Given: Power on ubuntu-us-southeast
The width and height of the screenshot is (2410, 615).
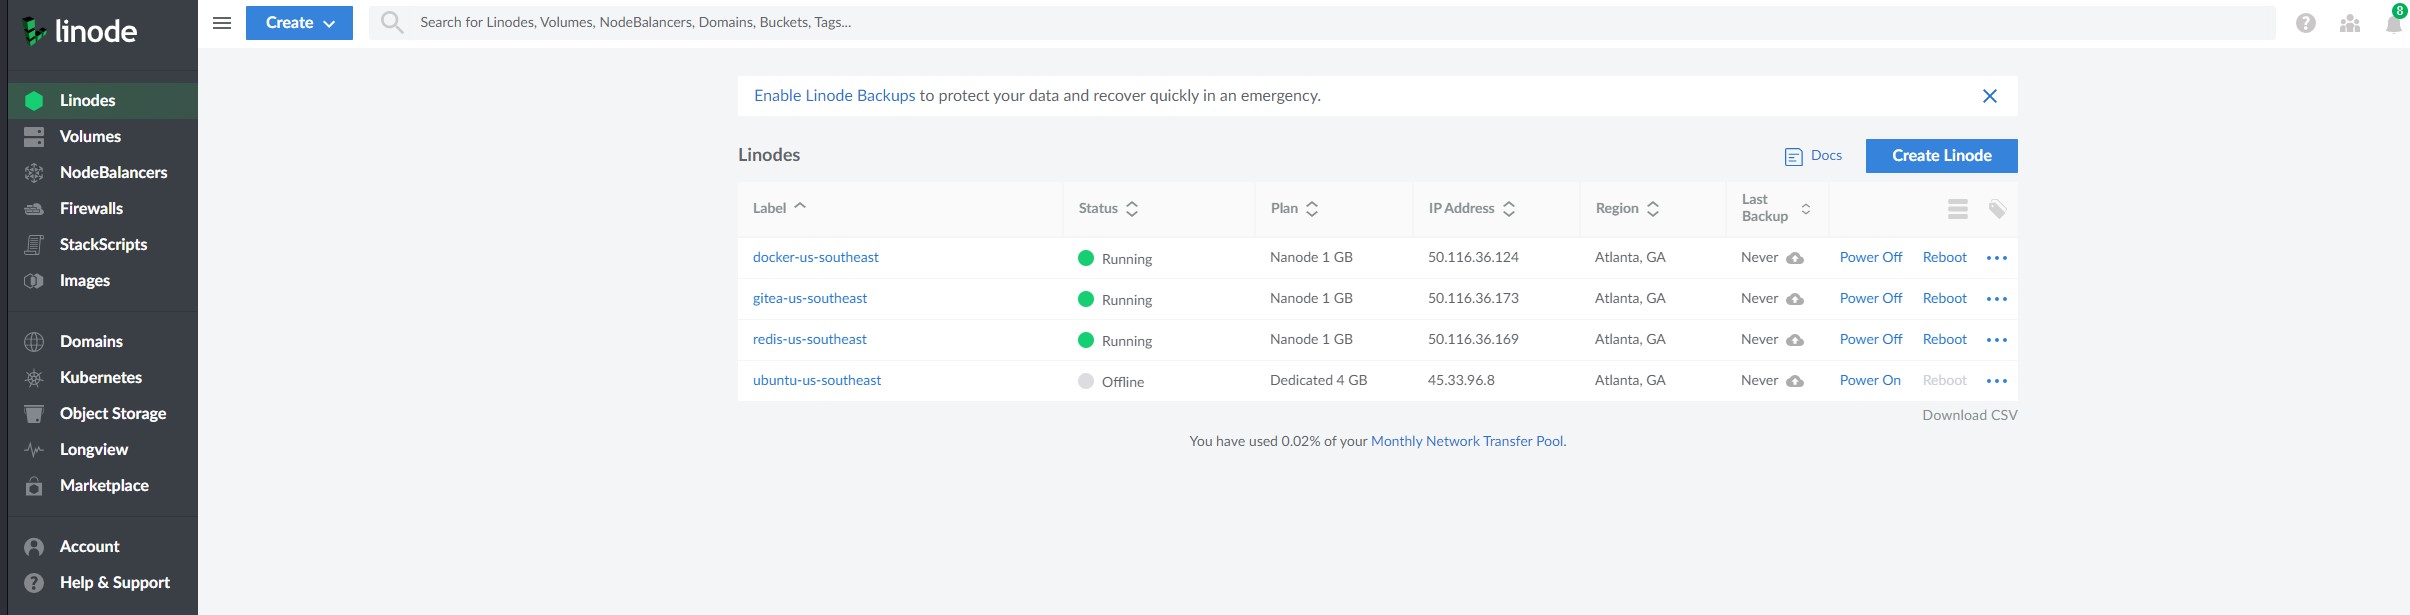Looking at the screenshot, I should pyautogui.click(x=1870, y=381).
